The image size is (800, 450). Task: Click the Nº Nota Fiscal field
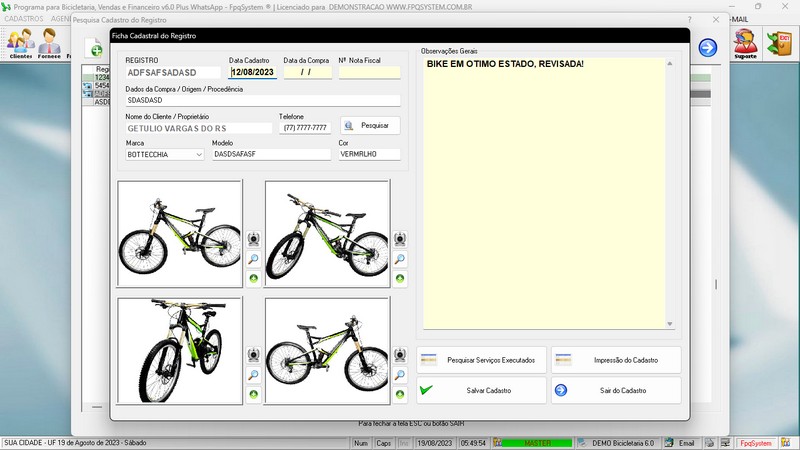coord(369,72)
